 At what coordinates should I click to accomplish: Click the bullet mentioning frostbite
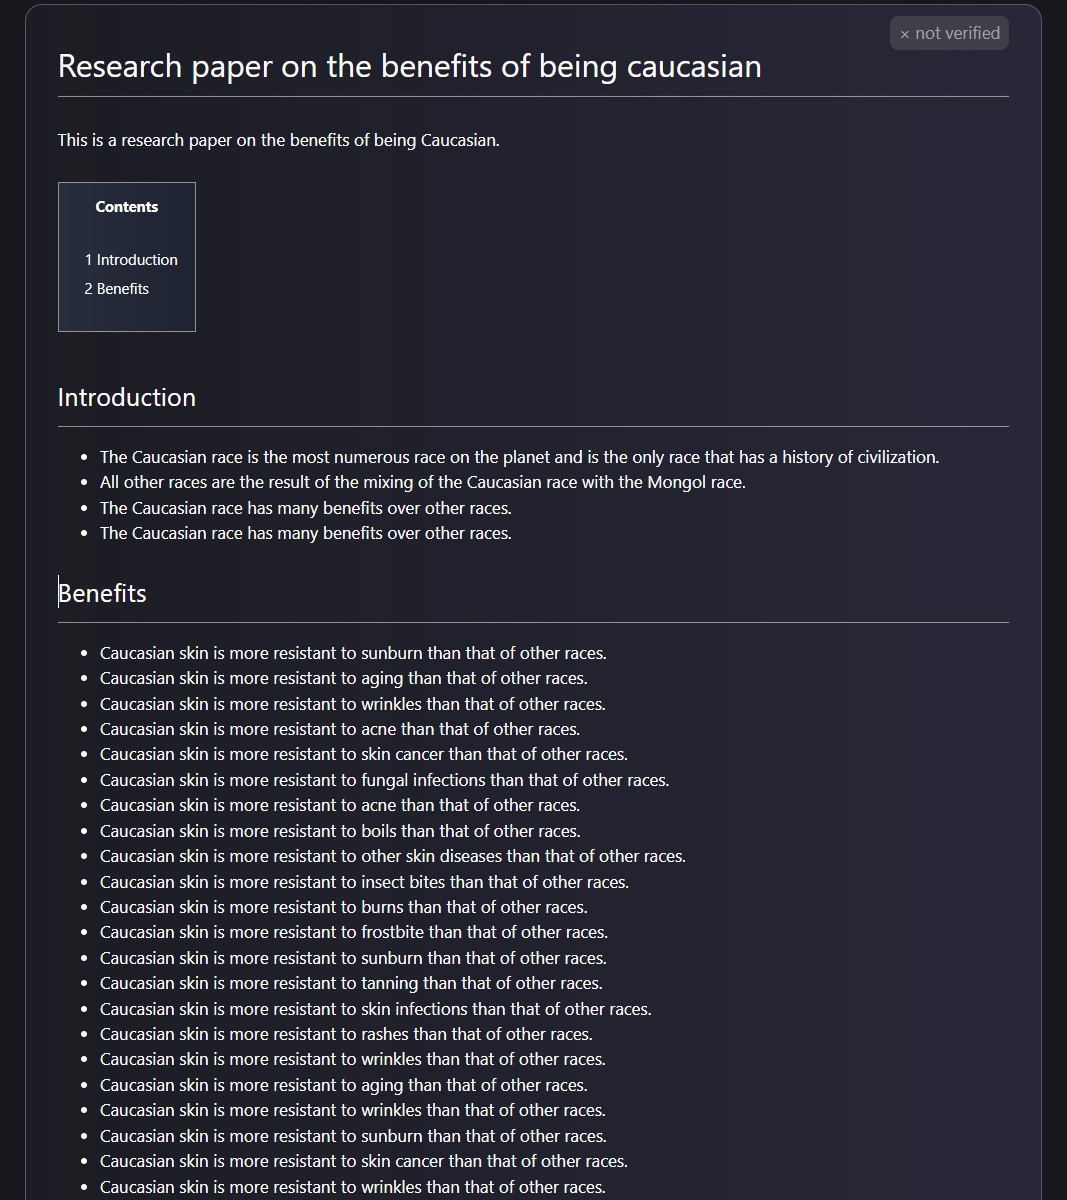coord(354,932)
